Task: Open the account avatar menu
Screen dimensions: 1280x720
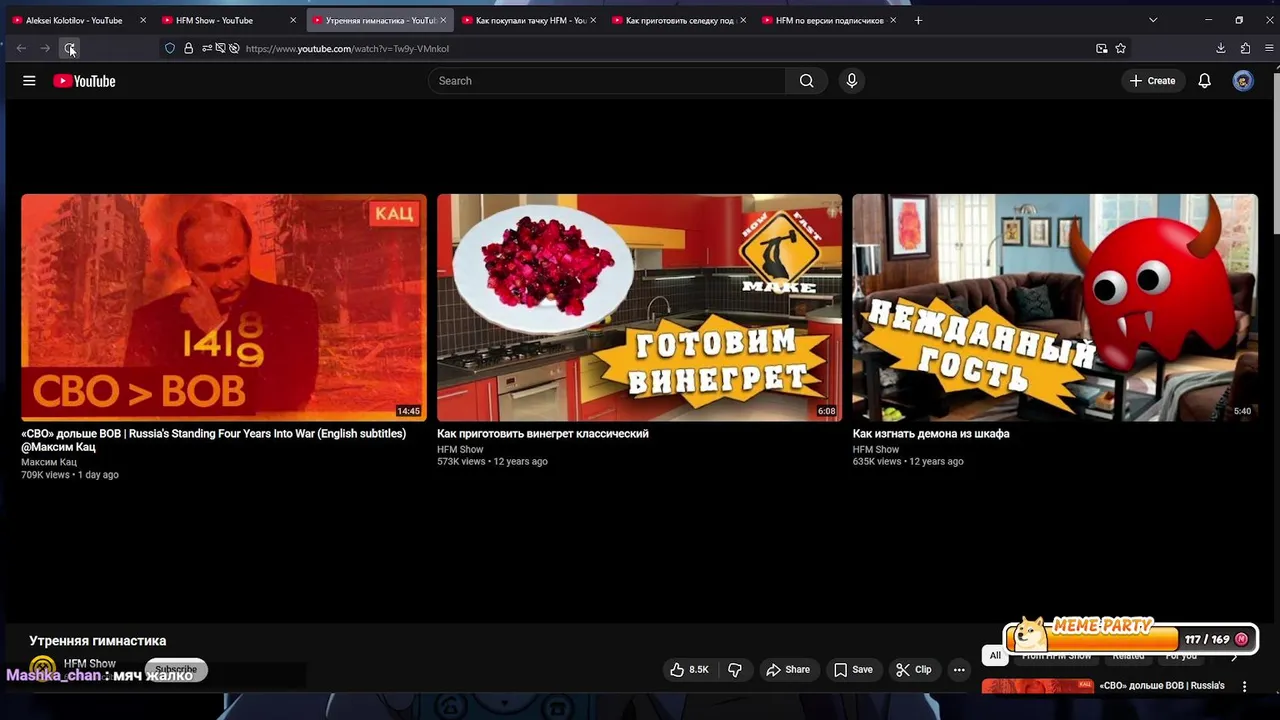Action: [1243, 81]
